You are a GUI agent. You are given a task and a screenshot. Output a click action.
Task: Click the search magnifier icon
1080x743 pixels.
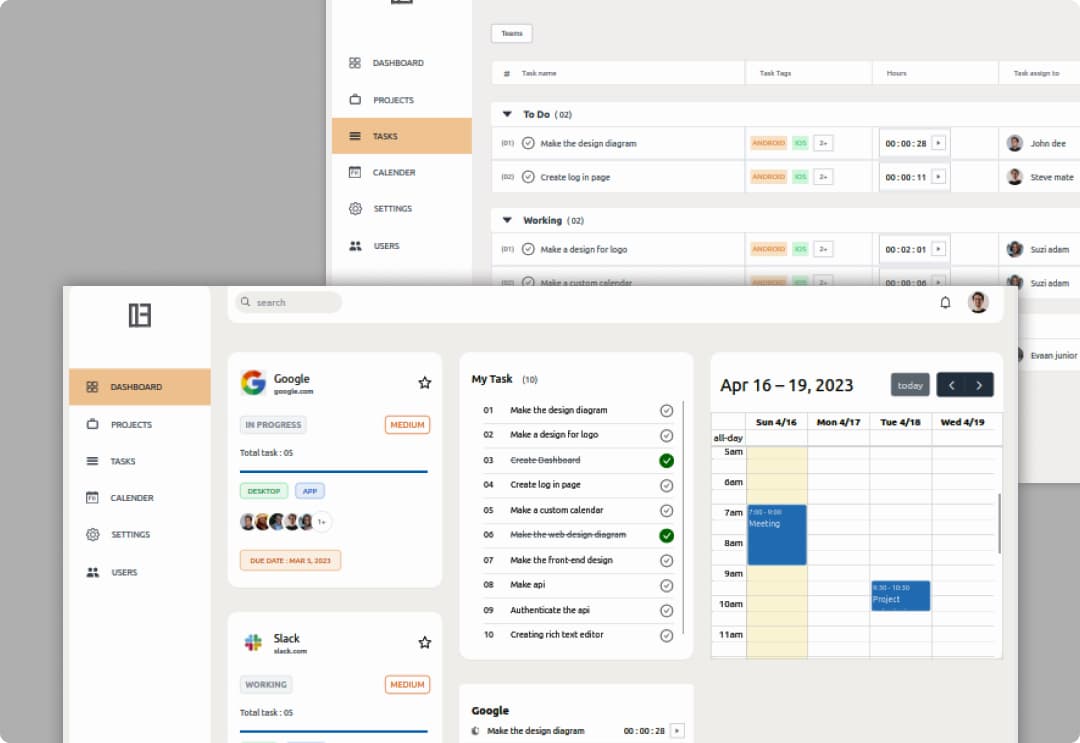pyautogui.click(x=245, y=302)
